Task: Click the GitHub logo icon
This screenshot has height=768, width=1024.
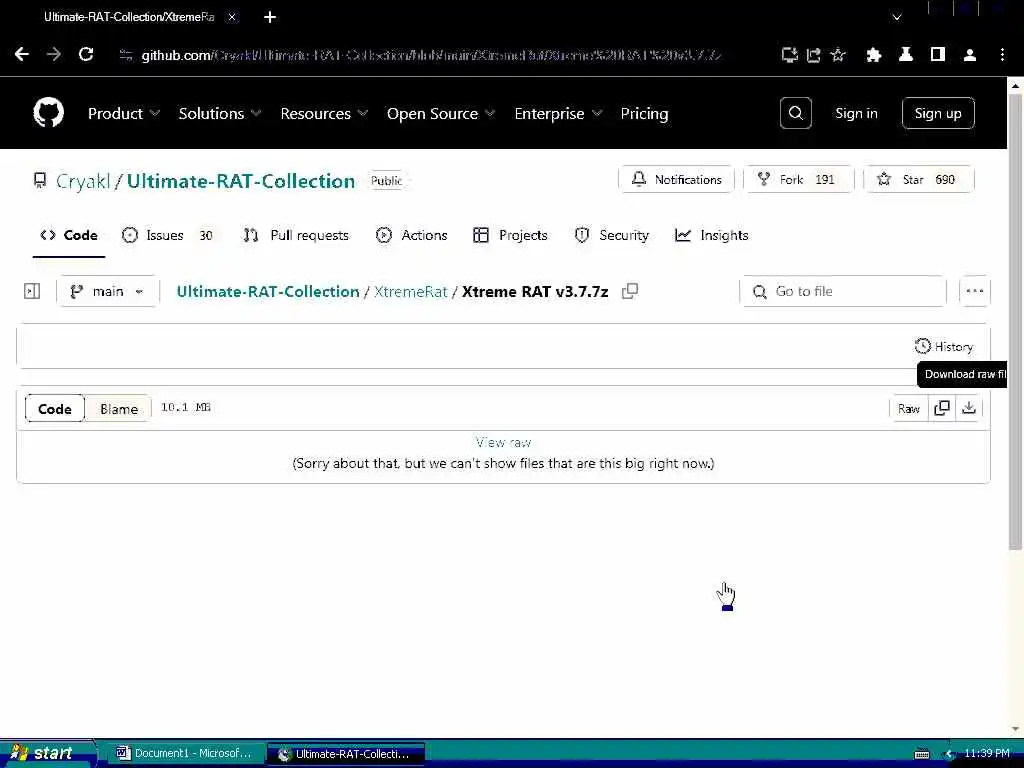Action: 48,113
